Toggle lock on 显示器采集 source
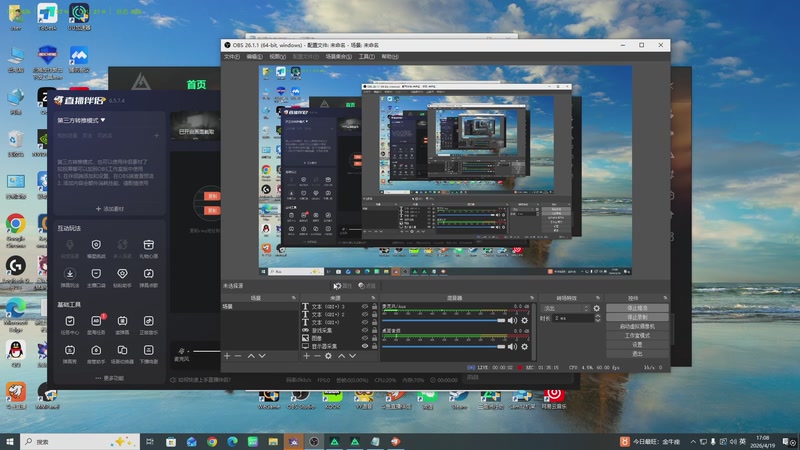800x450 pixels. coord(374,346)
